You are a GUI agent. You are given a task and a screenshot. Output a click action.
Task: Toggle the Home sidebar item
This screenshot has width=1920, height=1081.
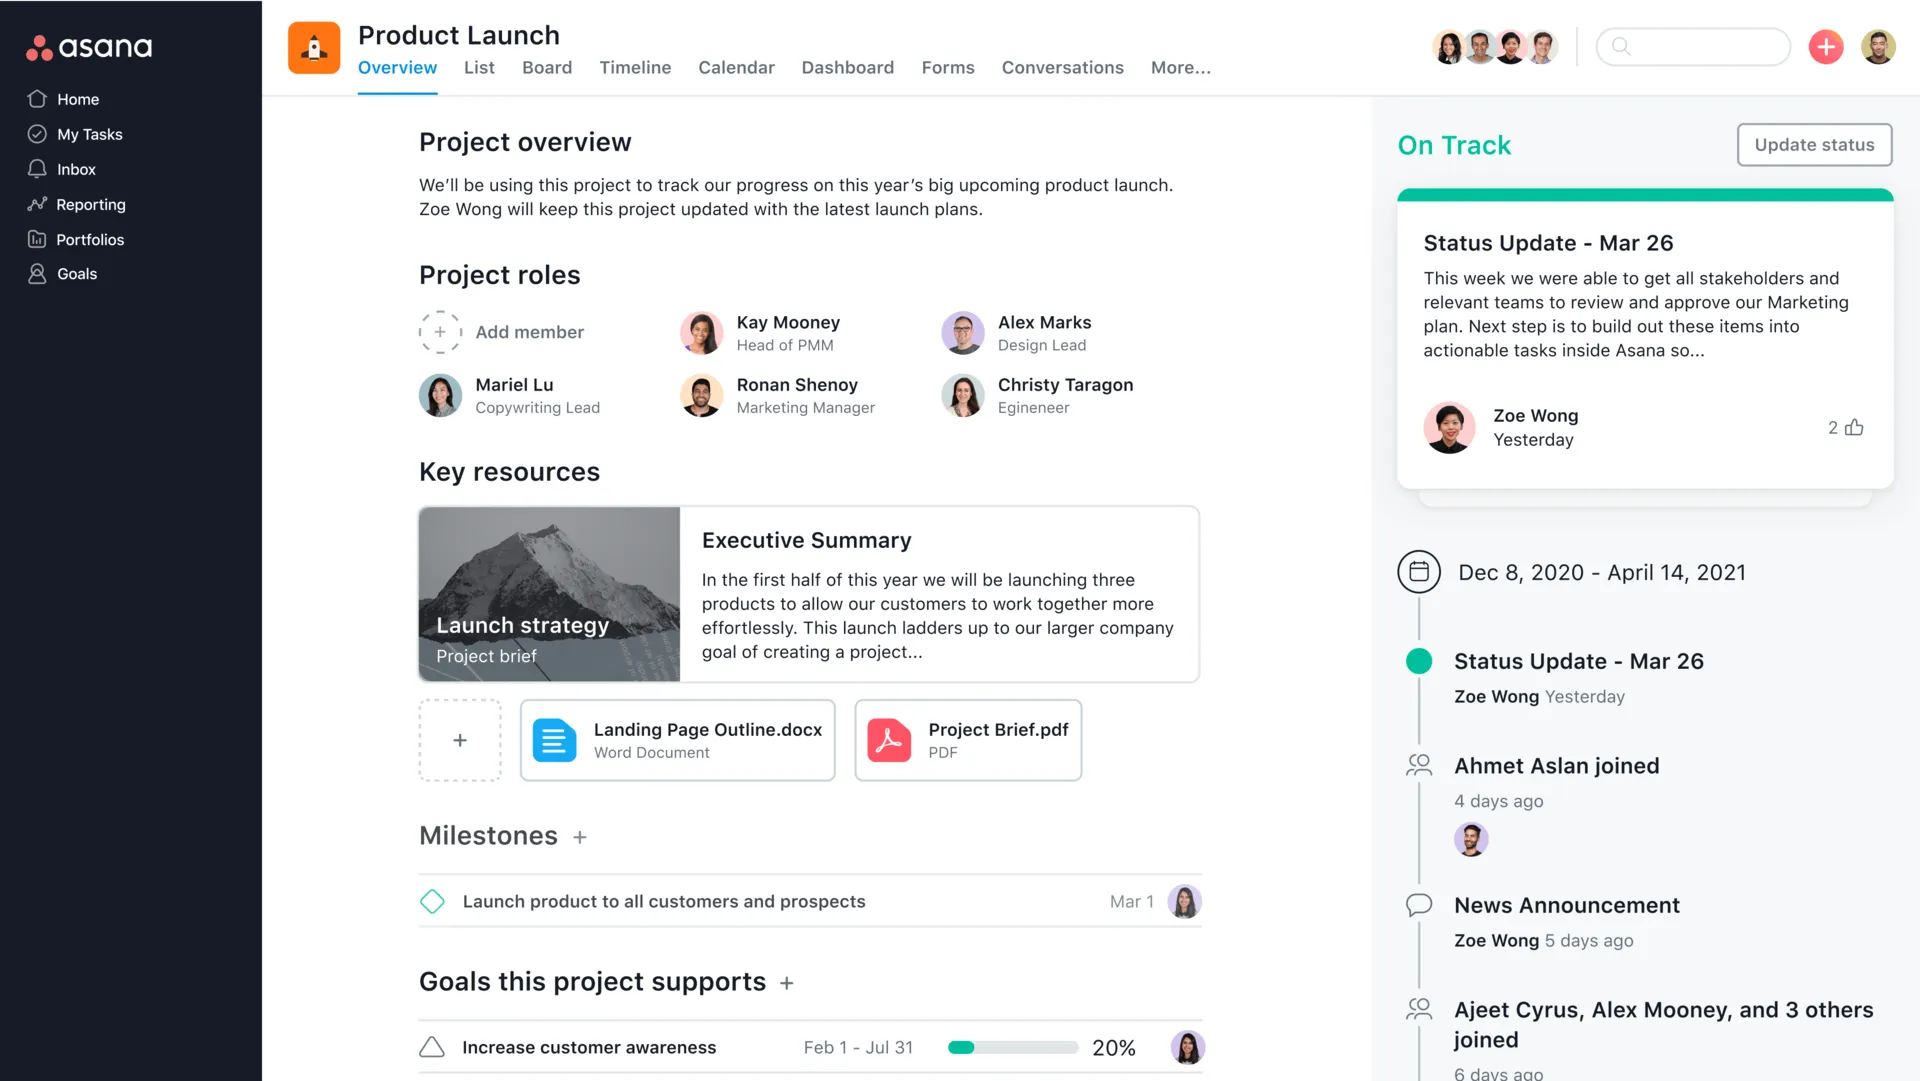[x=76, y=99]
